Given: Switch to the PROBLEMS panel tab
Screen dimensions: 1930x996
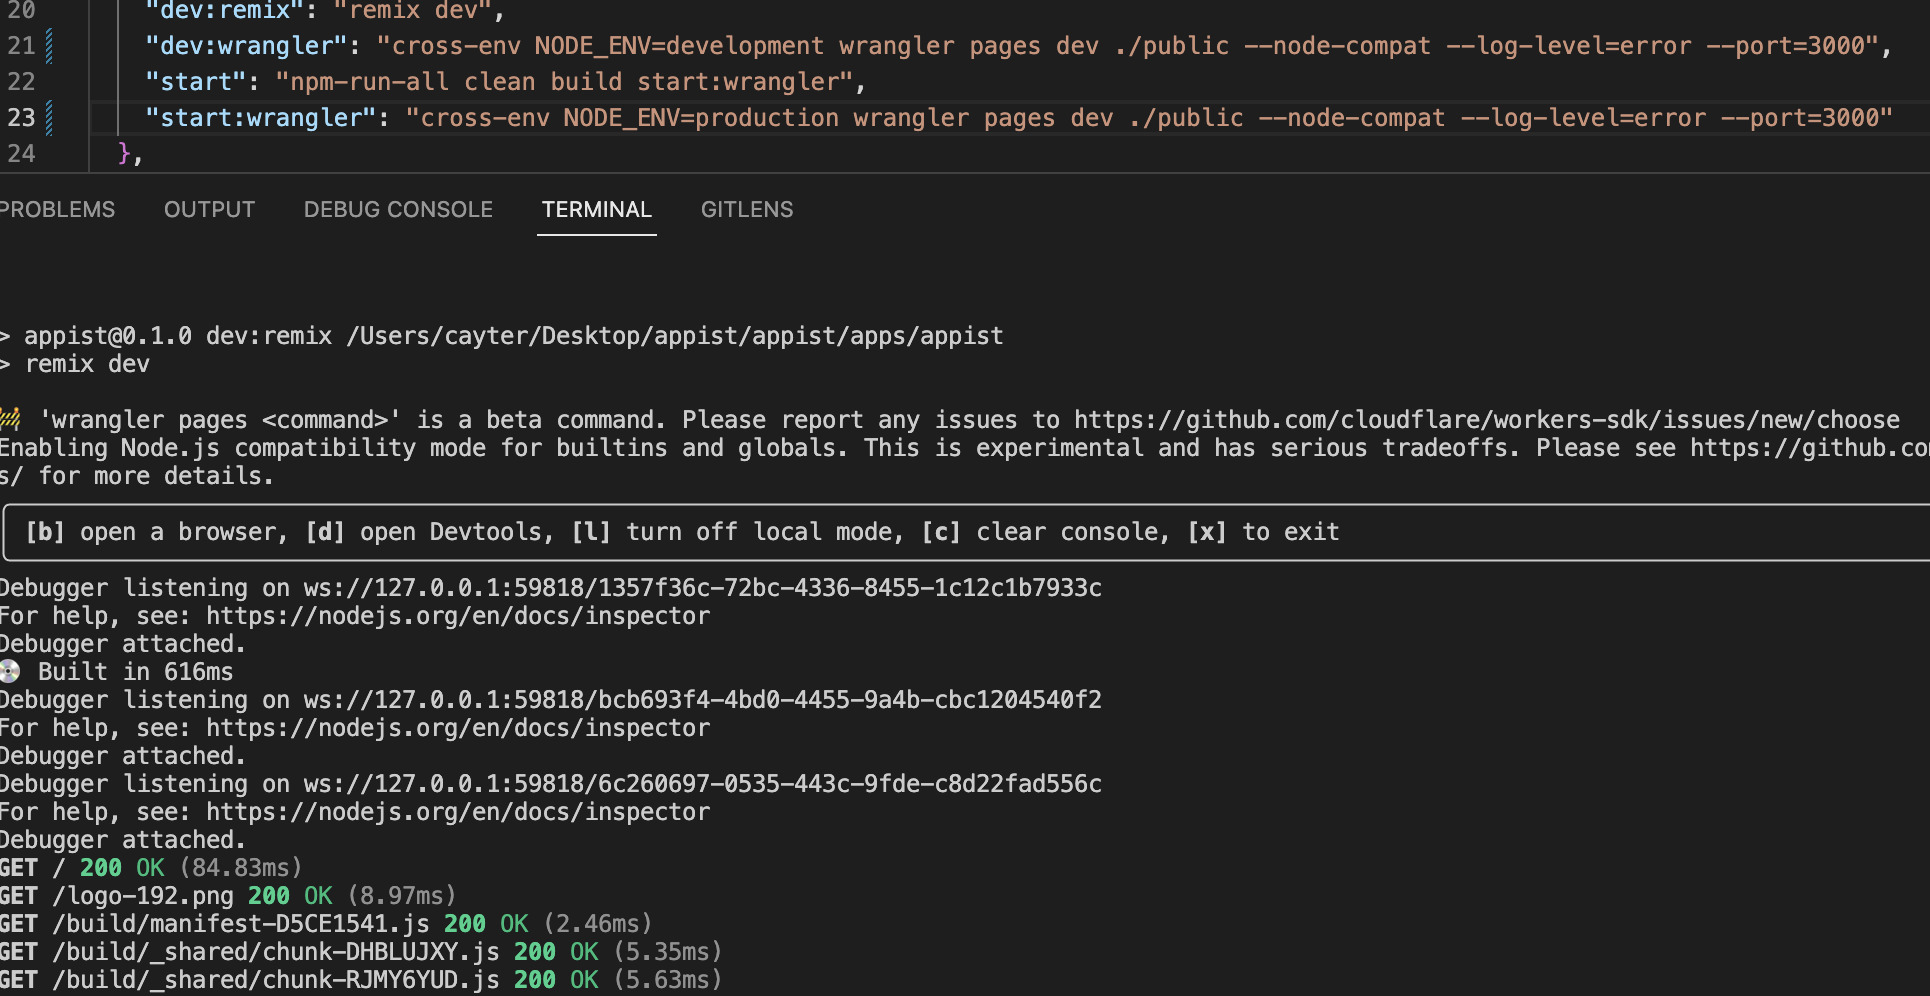Looking at the screenshot, I should pyautogui.click(x=57, y=209).
